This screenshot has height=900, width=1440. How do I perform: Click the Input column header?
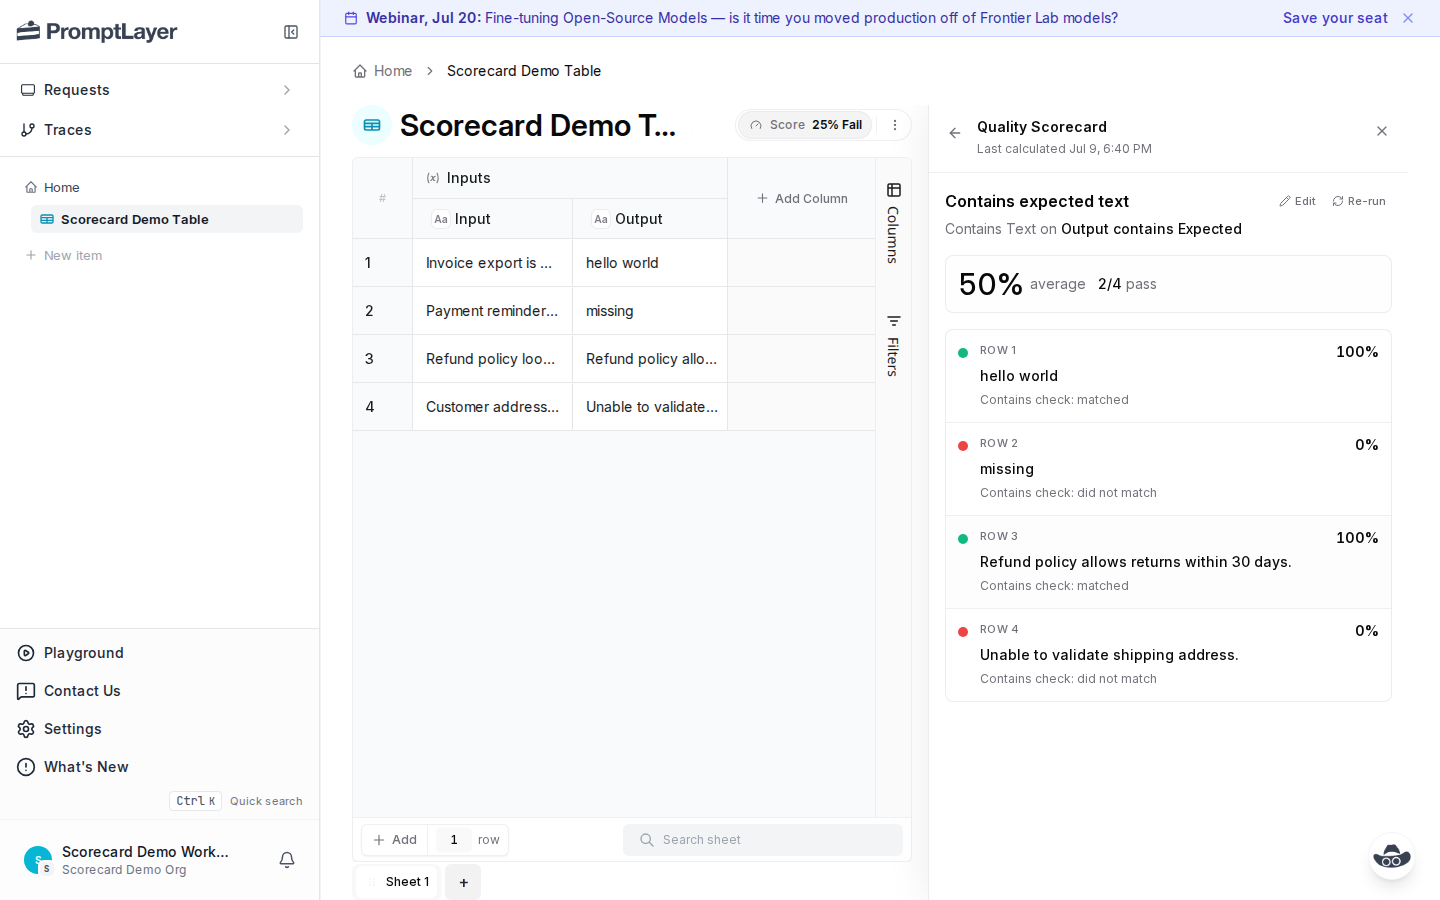492,219
